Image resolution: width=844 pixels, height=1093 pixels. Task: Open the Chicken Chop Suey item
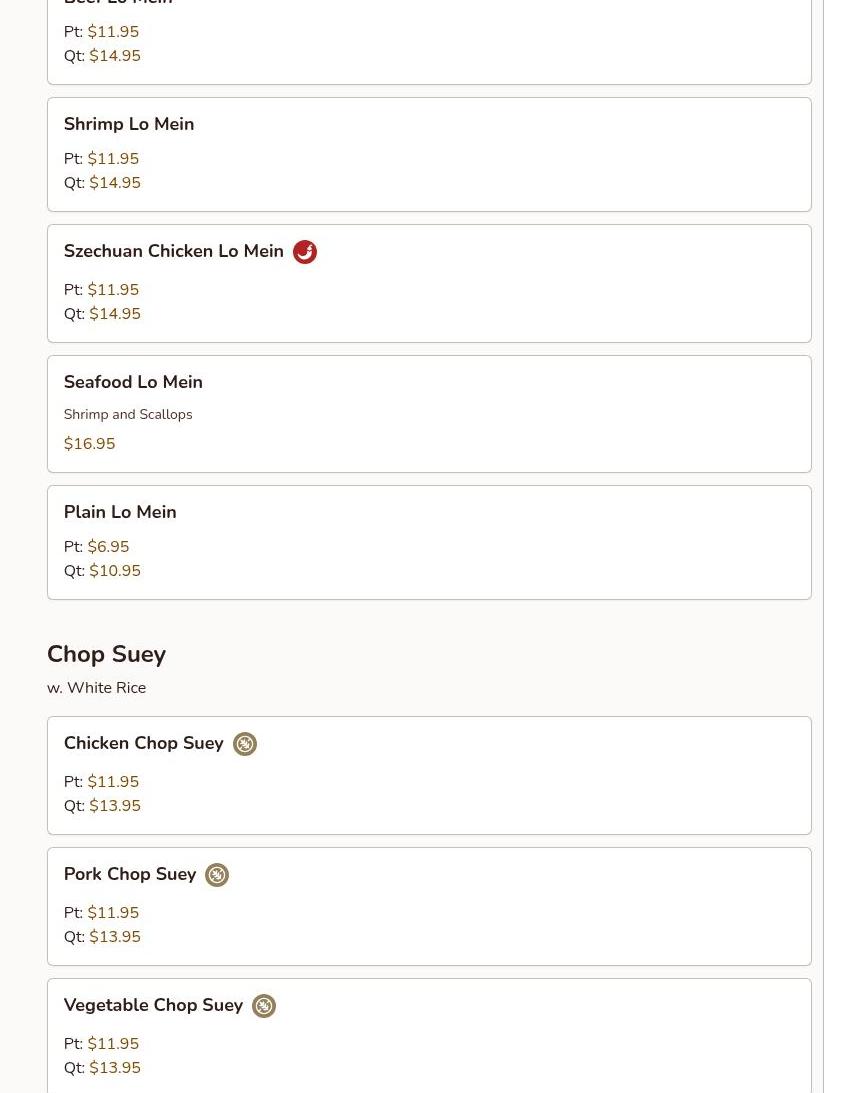(x=143, y=743)
